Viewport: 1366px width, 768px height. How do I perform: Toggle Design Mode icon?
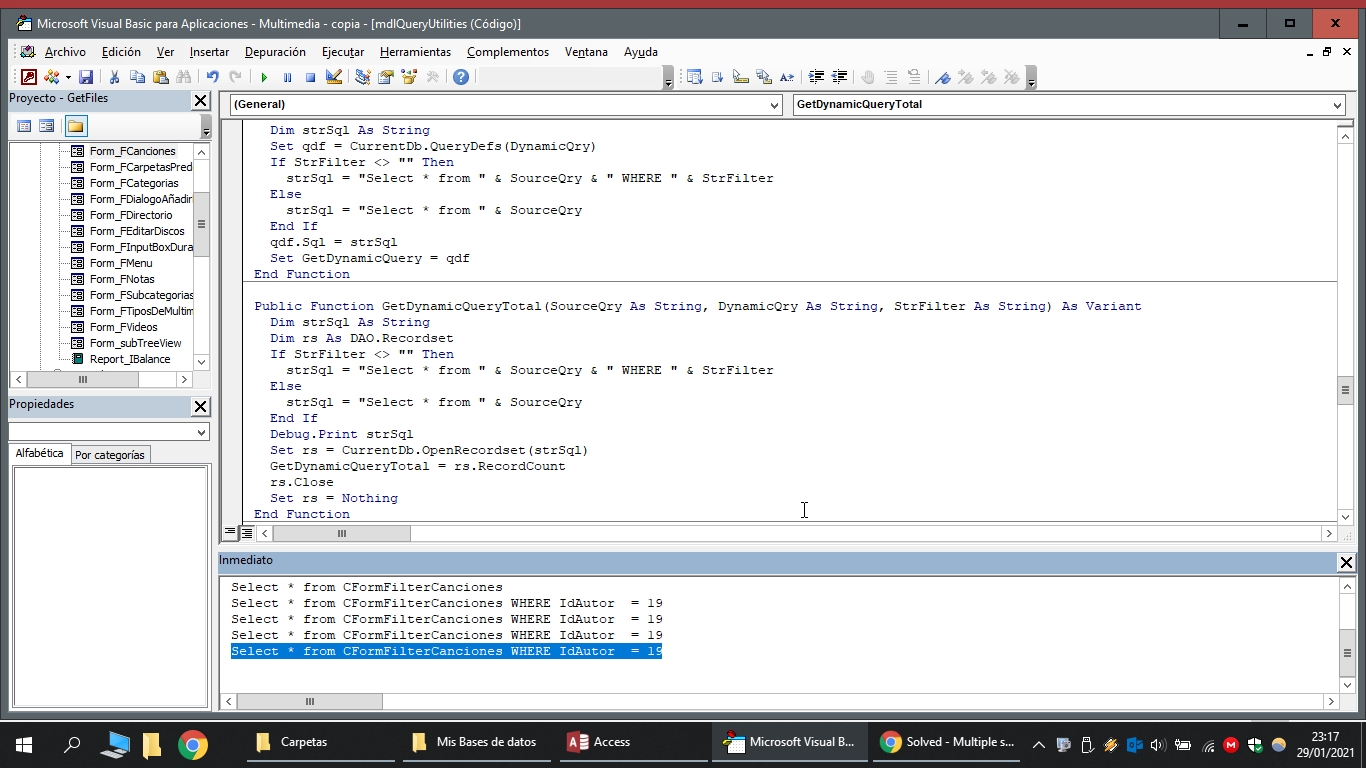(x=333, y=77)
